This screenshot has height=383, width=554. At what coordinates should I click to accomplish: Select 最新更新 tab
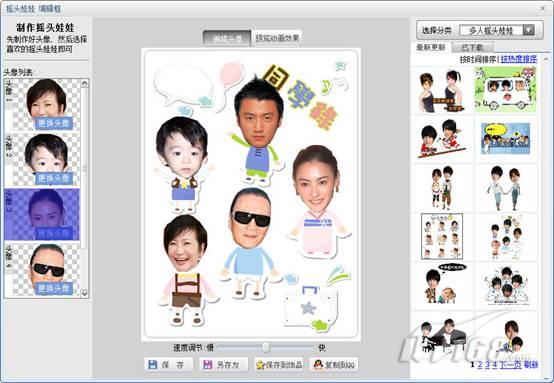[x=430, y=47]
